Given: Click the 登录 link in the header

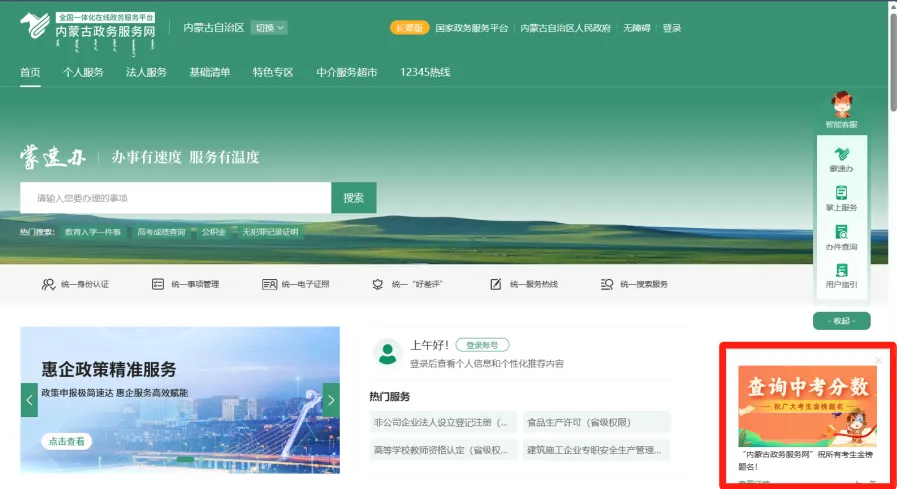Looking at the screenshot, I should point(672,28).
